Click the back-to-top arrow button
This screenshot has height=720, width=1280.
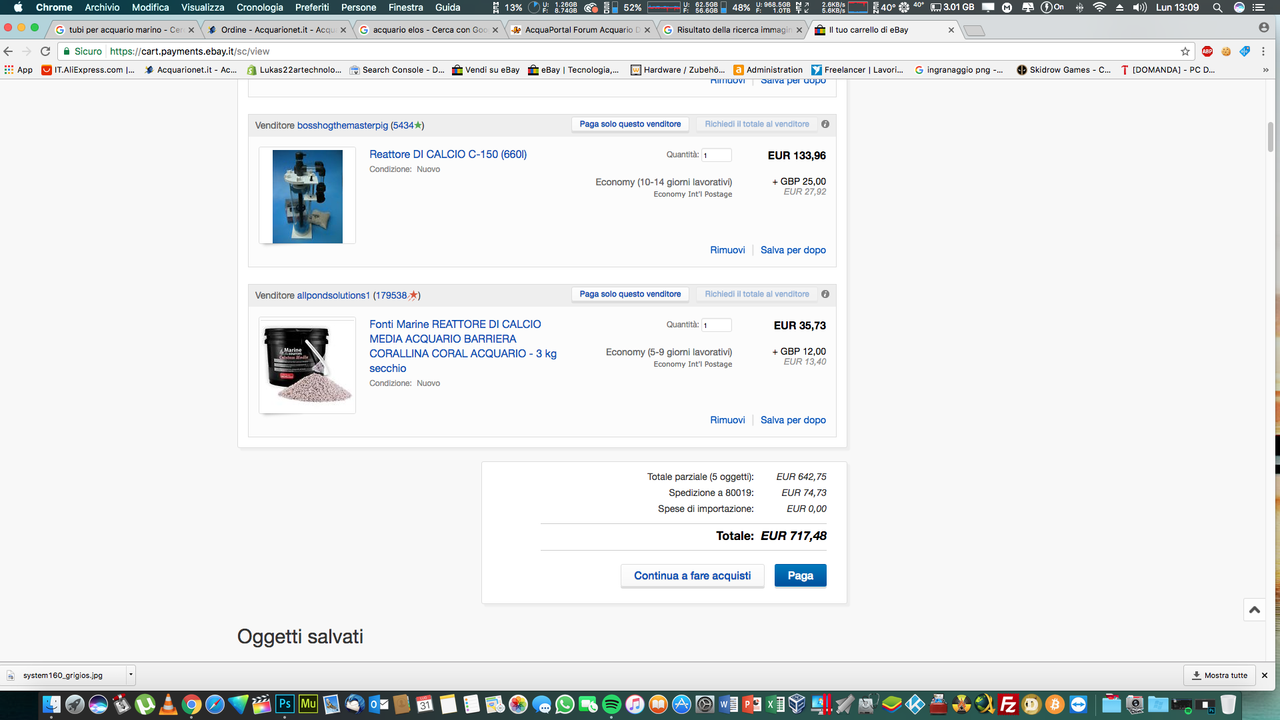click(x=1254, y=609)
